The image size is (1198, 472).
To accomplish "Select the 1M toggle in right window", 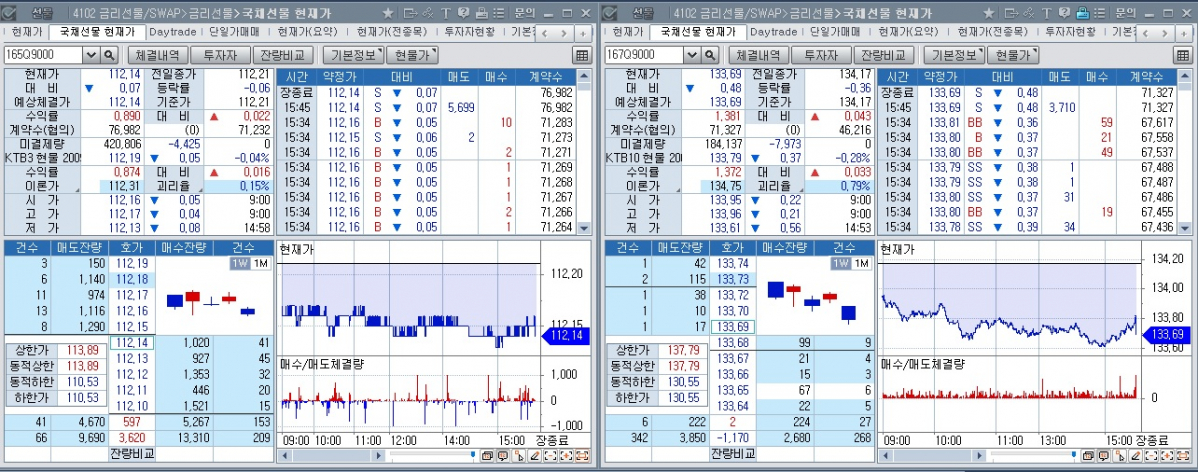I will pyautogui.click(x=860, y=263).
